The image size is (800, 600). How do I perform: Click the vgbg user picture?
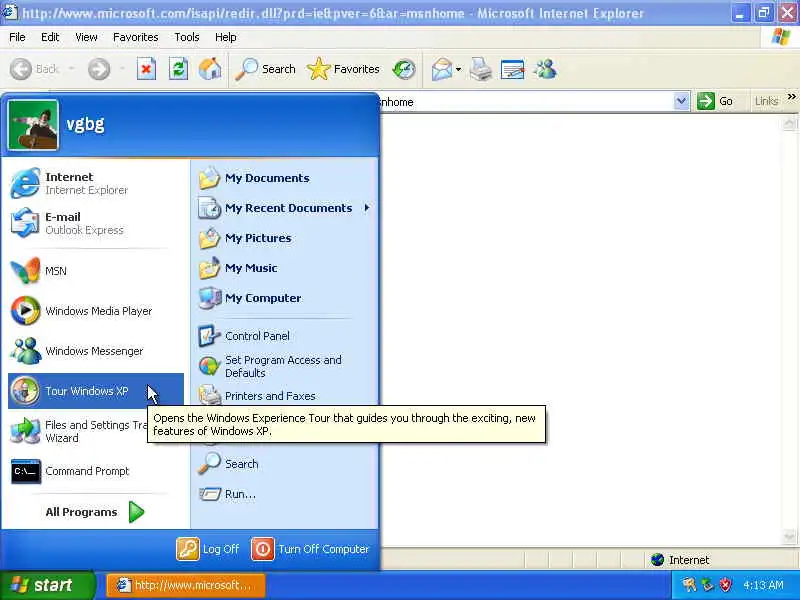click(x=33, y=125)
